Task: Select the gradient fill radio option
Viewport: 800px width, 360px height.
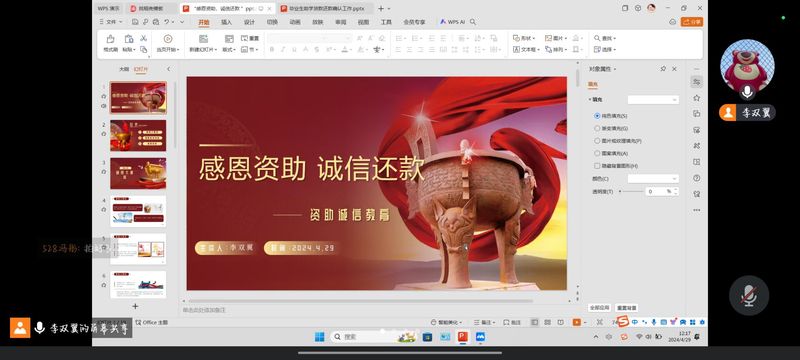Action: pyautogui.click(x=611, y=128)
